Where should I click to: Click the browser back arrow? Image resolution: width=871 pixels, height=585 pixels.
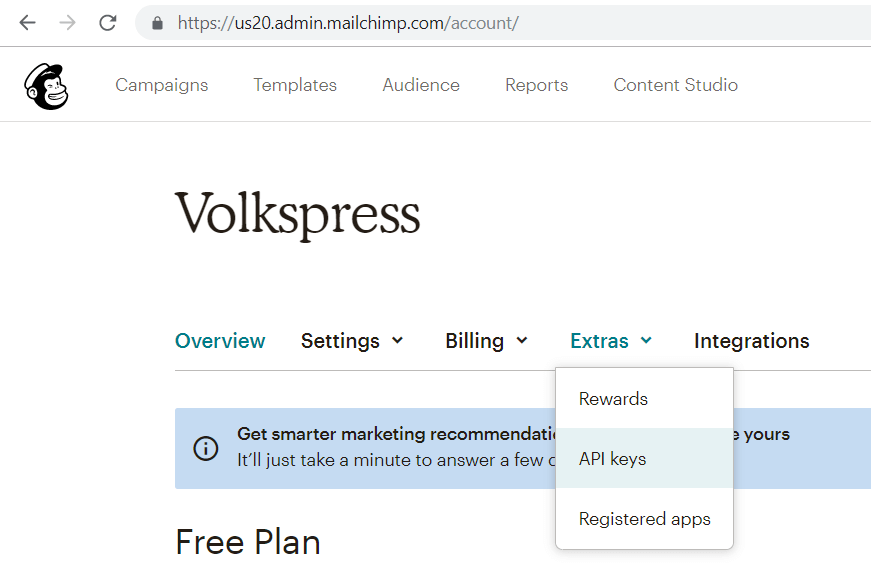(x=27, y=22)
